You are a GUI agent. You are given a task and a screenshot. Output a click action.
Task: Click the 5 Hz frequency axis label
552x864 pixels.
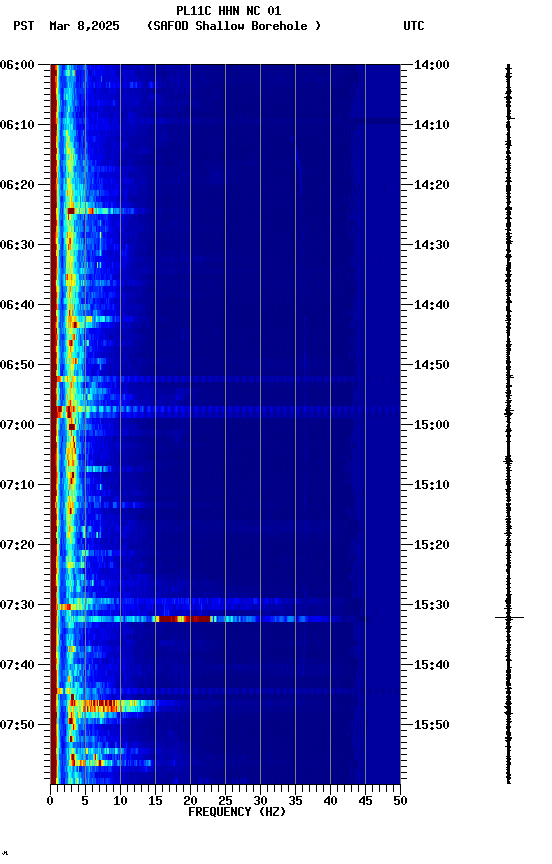(85, 801)
